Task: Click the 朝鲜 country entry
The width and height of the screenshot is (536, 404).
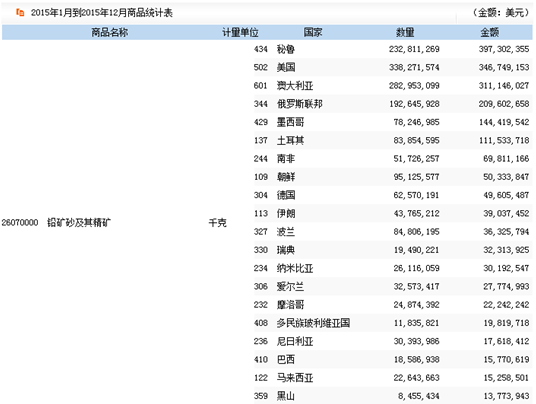Action: coord(286,177)
